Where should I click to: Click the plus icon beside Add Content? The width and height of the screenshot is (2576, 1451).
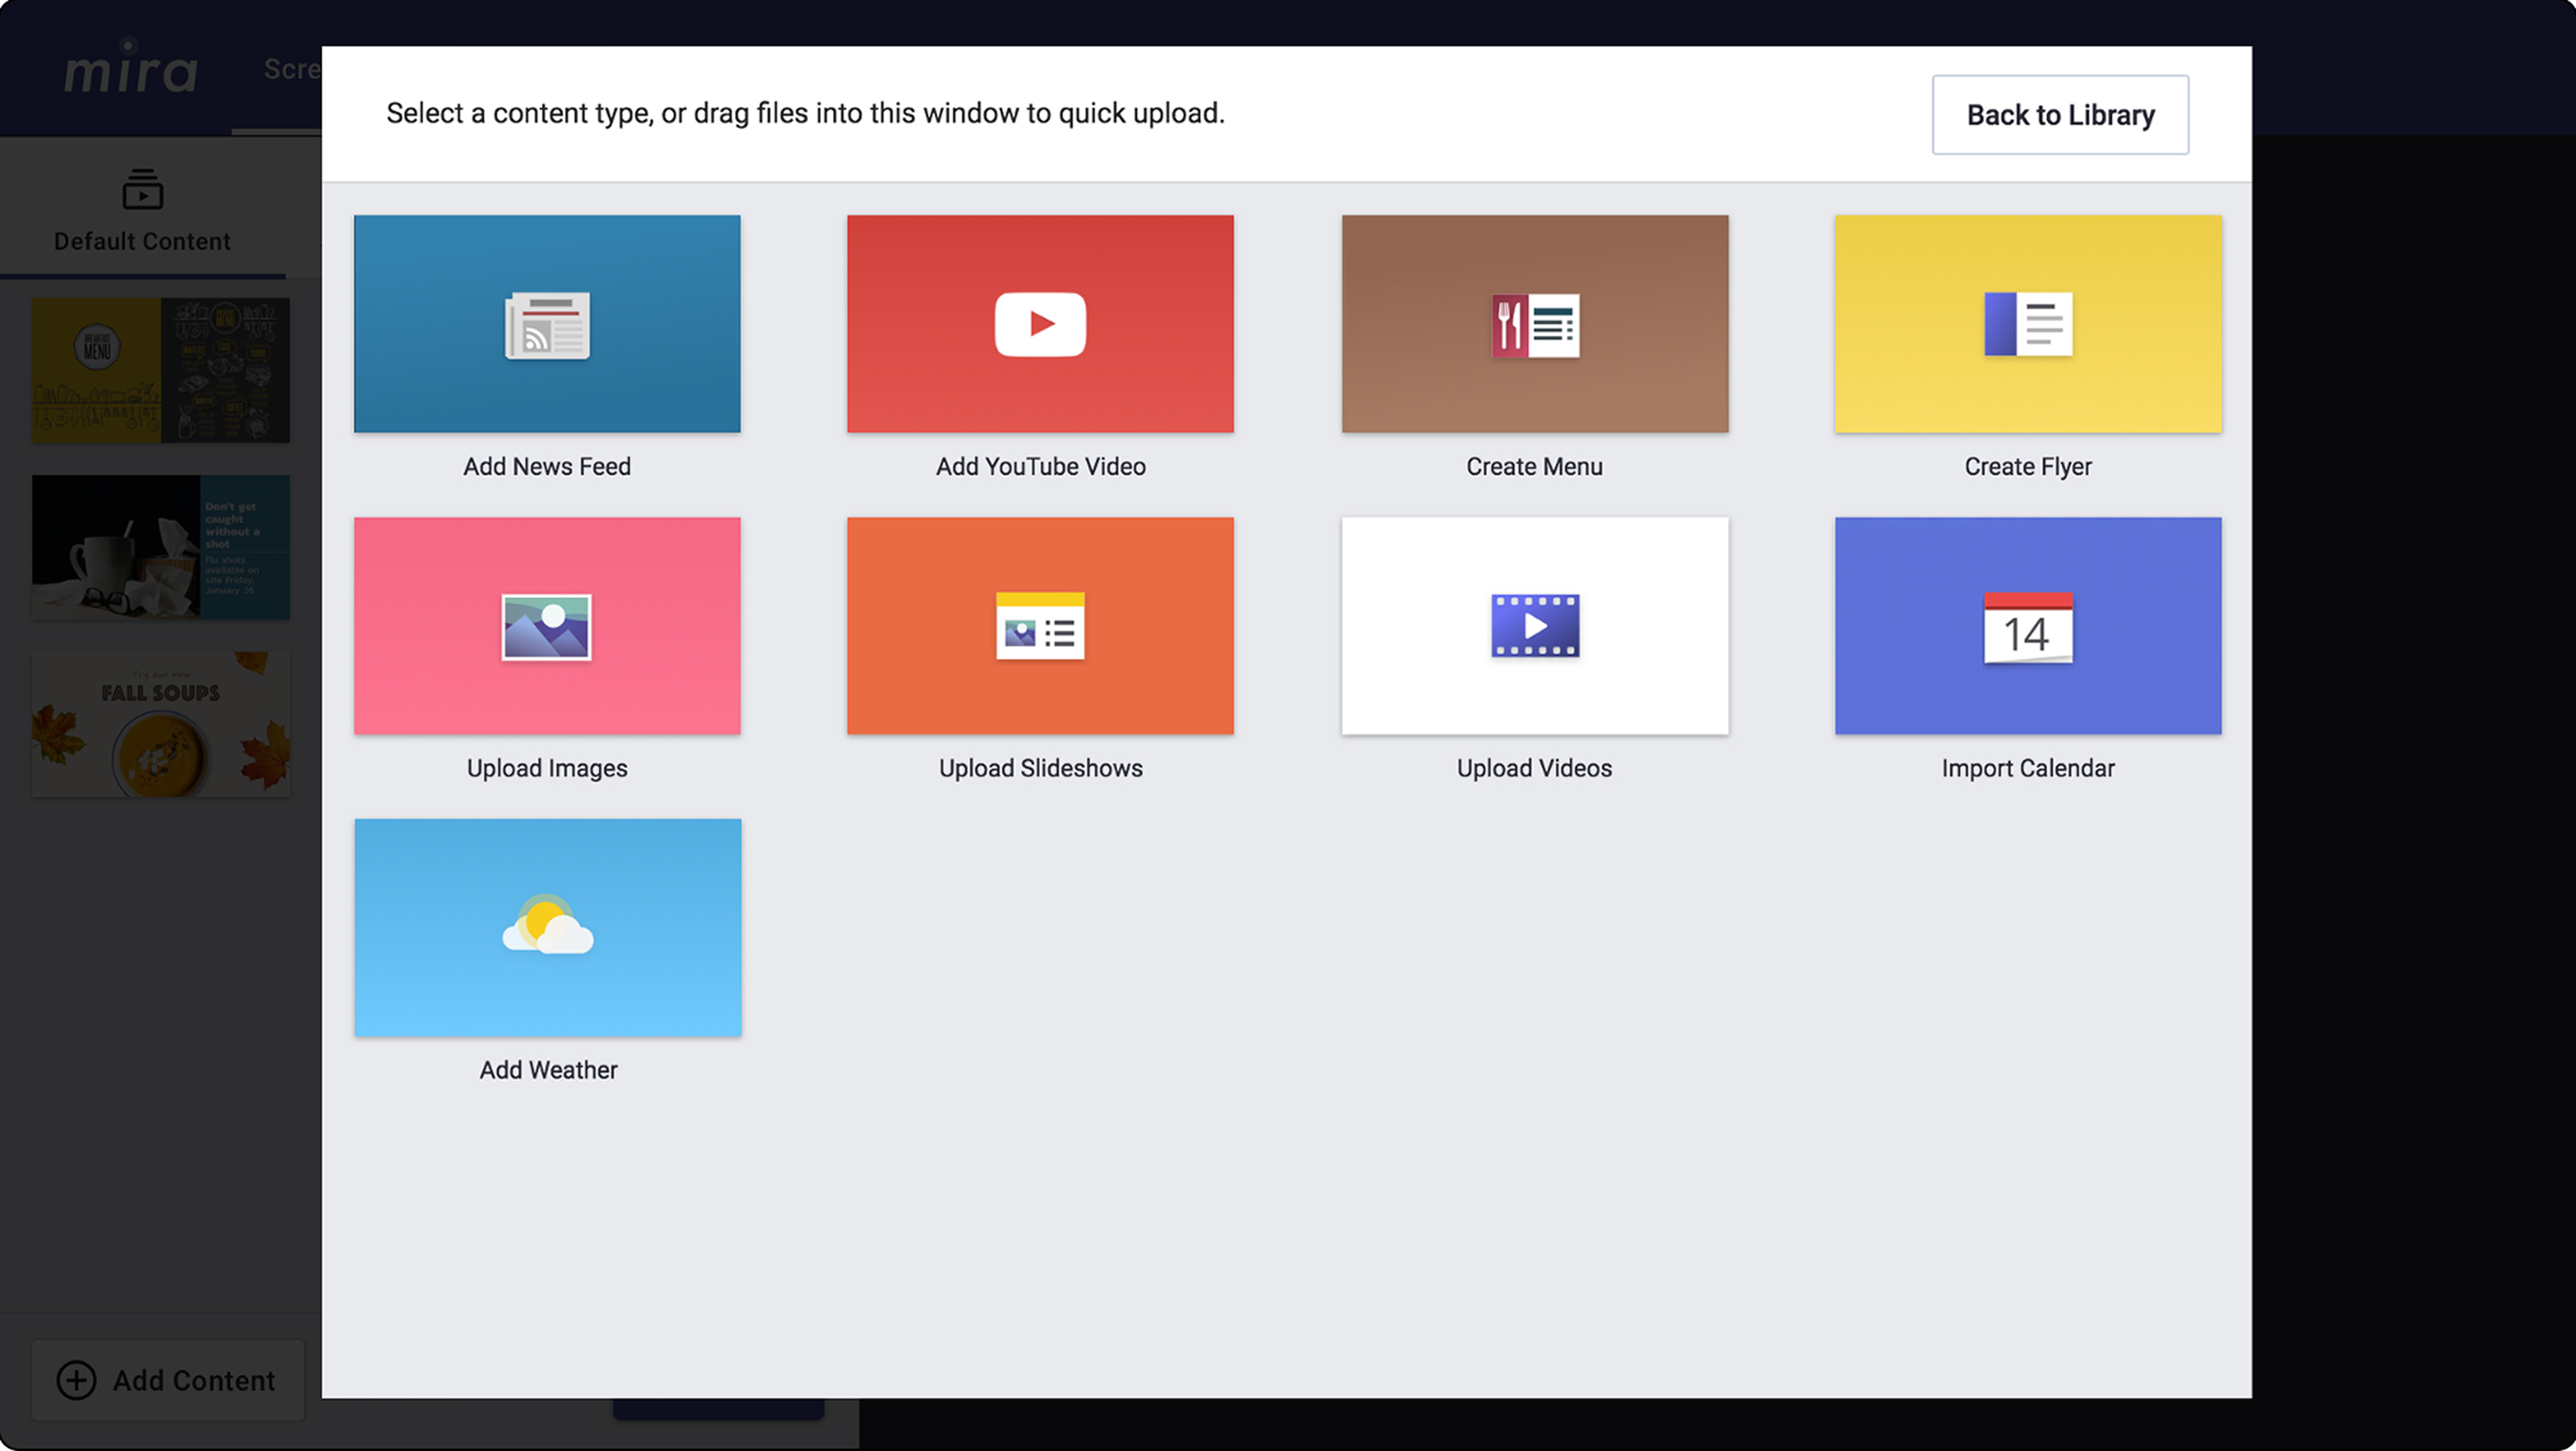click(77, 1380)
